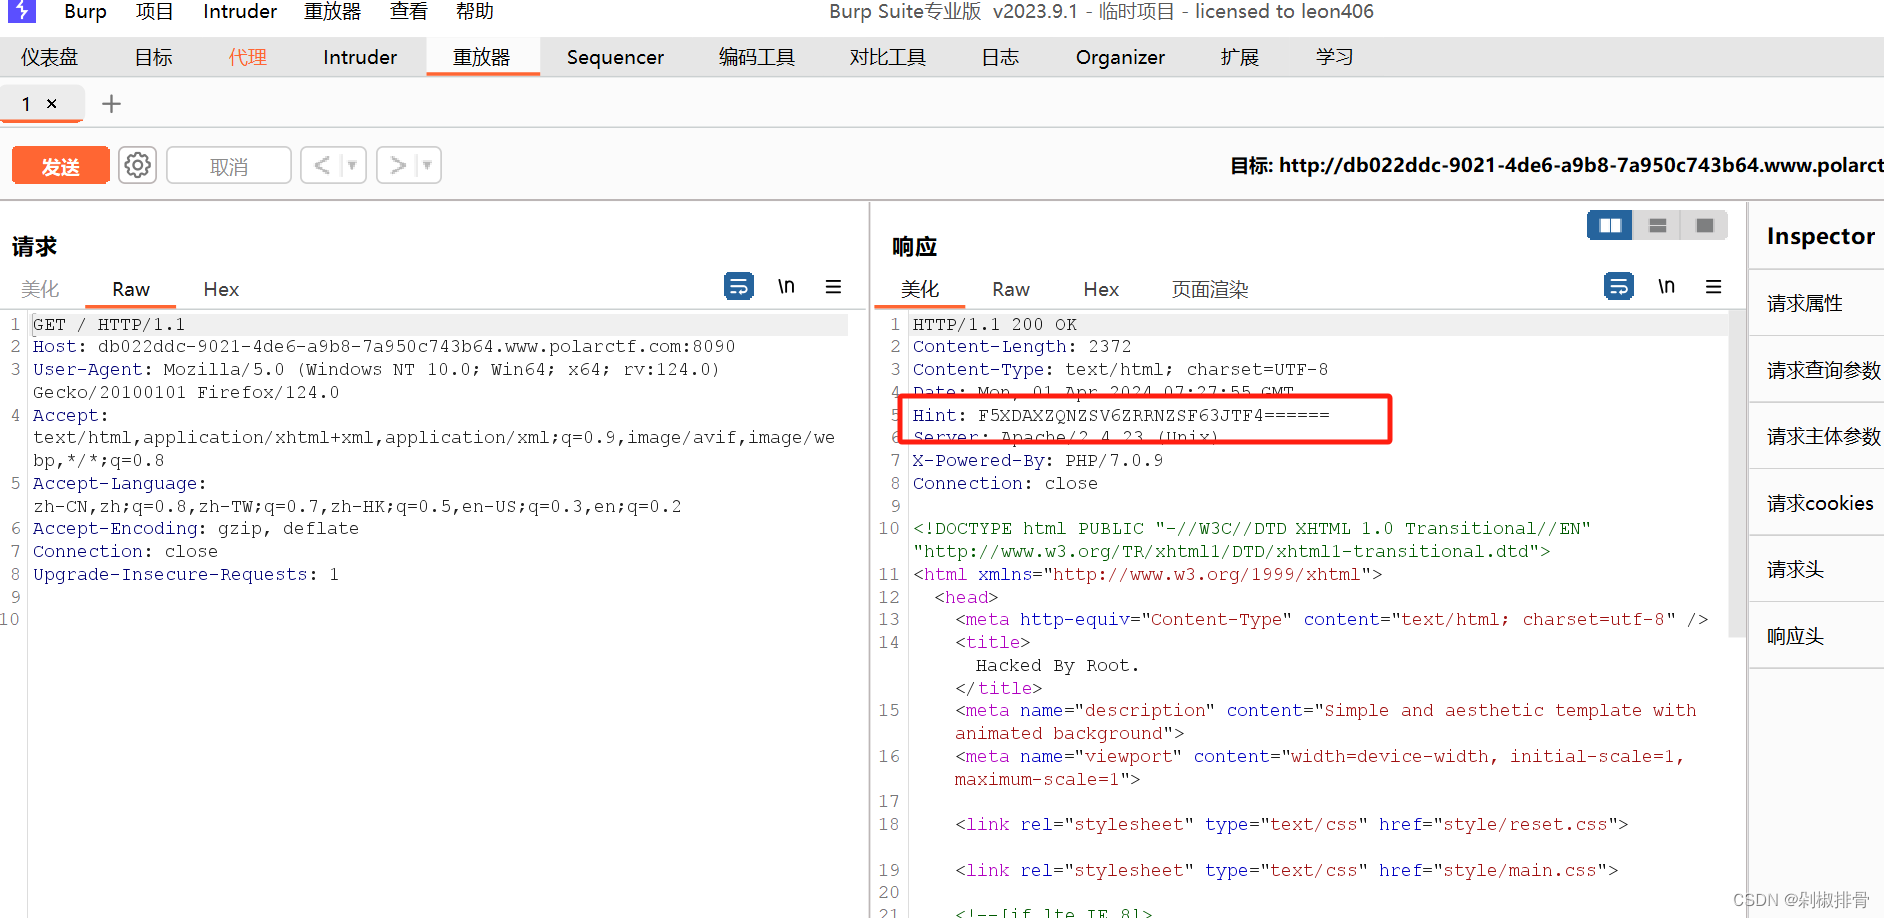Open the 项目 menu
Viewport: 1884px width, 918px height.
(155, 12)
